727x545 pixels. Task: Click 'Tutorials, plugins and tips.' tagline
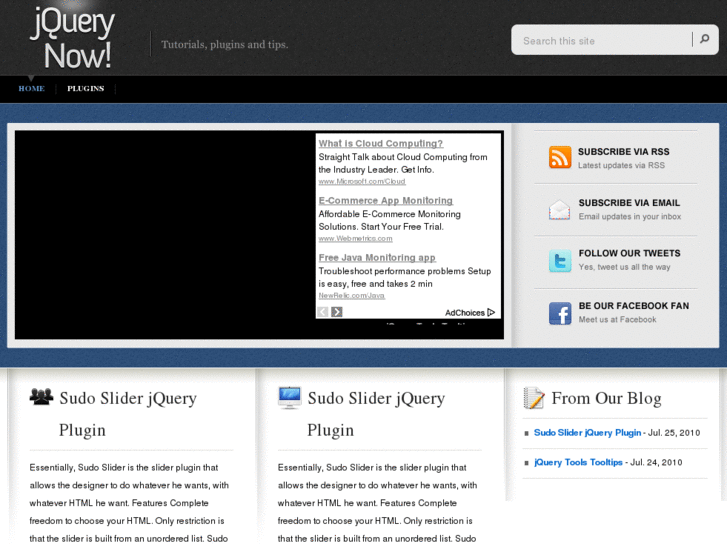pyautogui.click(x=225, y=45)
